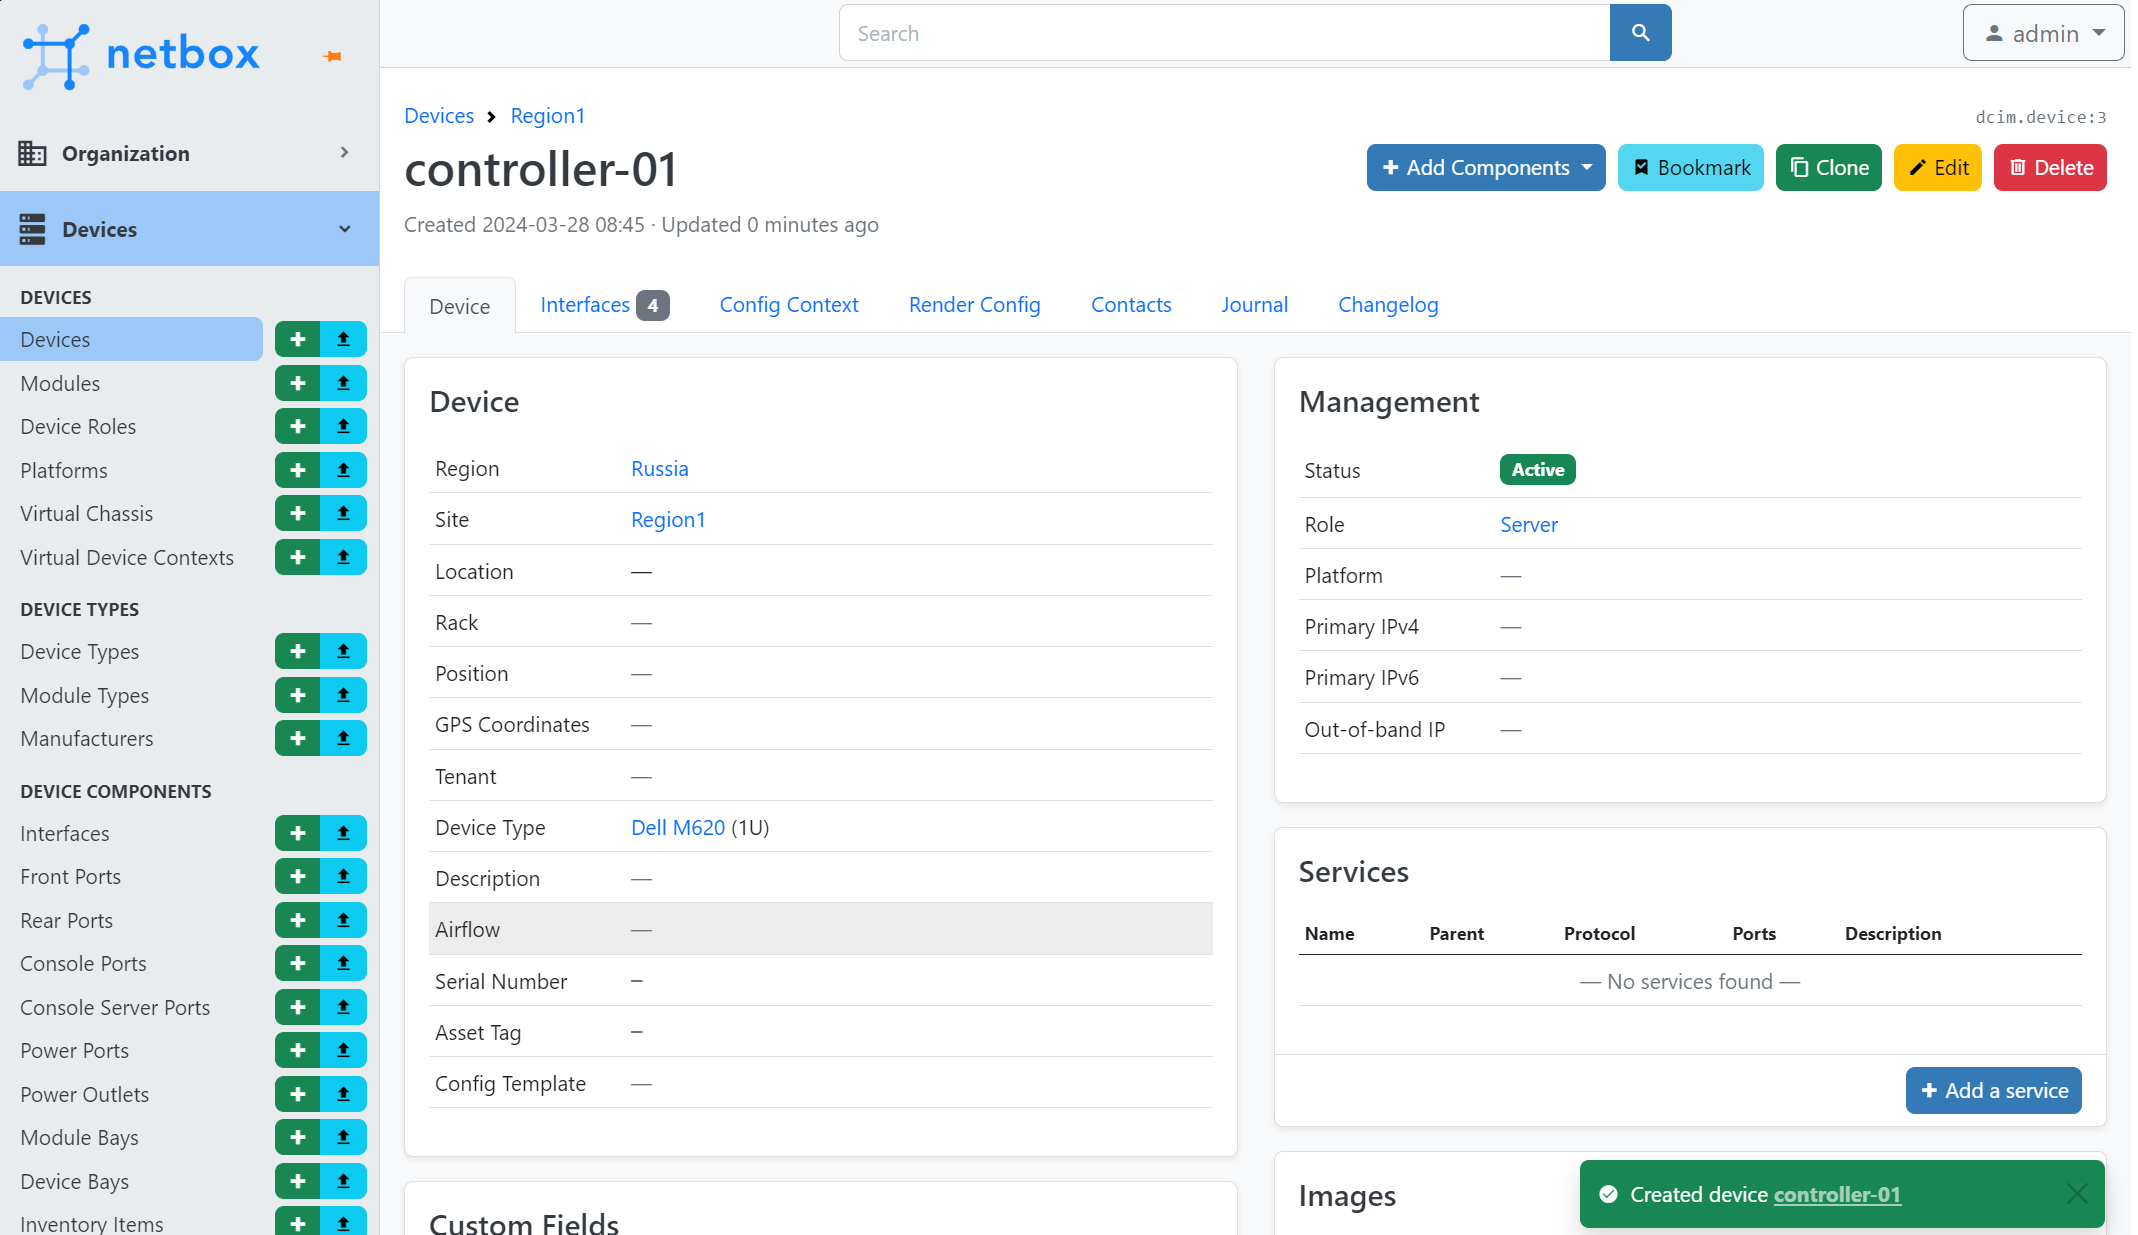Add a new Interface via plus icon
The height and width of the screenshot is (1235, 2138).
point(298,833)
